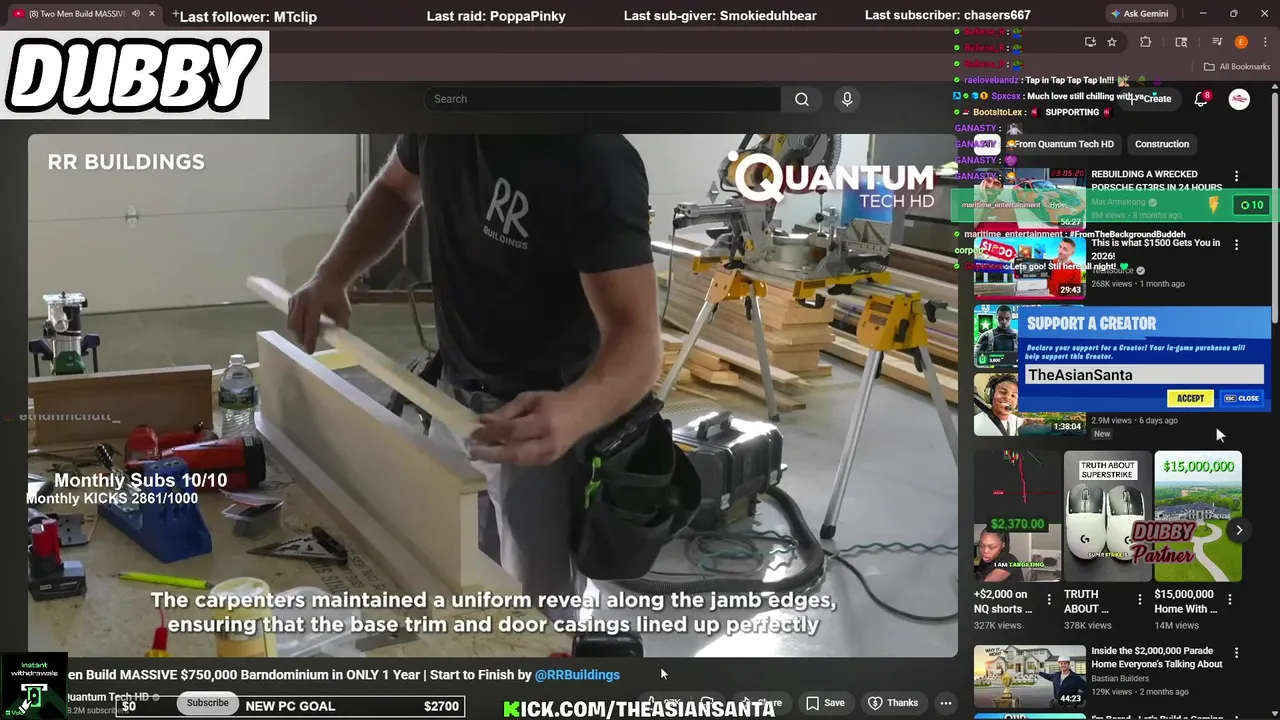Viewport: 1280px width, 720px height.
Task: Show next shorts with arrow chevron
Action: point(1238,531)
